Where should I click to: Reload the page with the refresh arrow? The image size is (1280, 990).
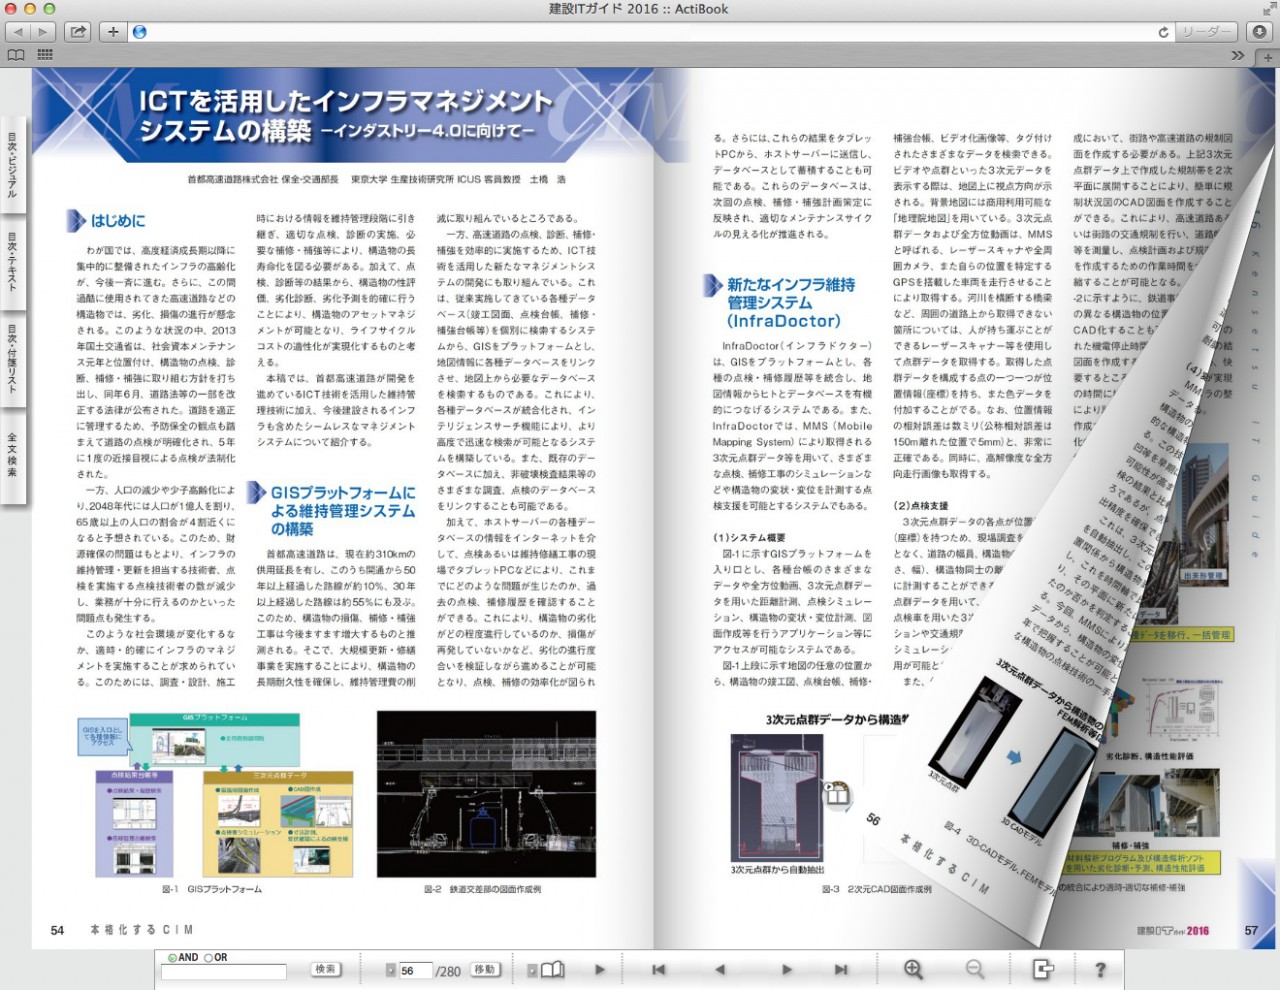tap(1163, 32)
